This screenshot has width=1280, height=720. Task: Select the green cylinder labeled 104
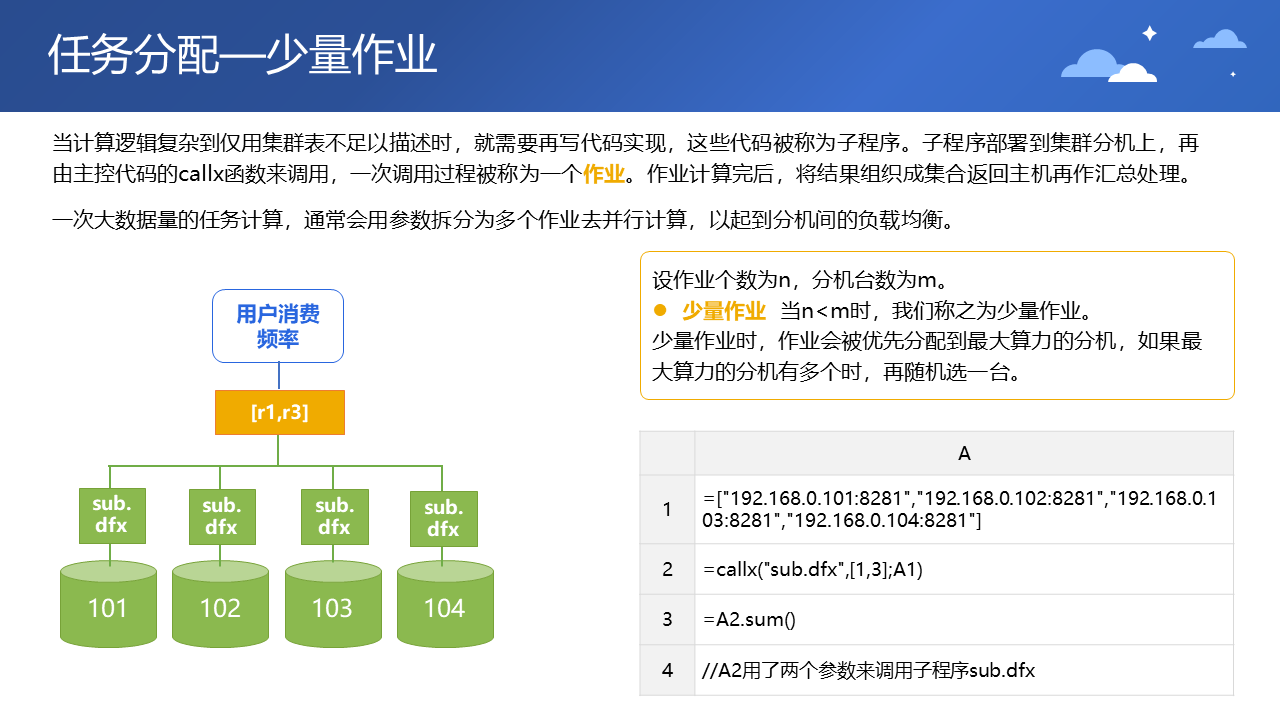click(x=445, y=603)
